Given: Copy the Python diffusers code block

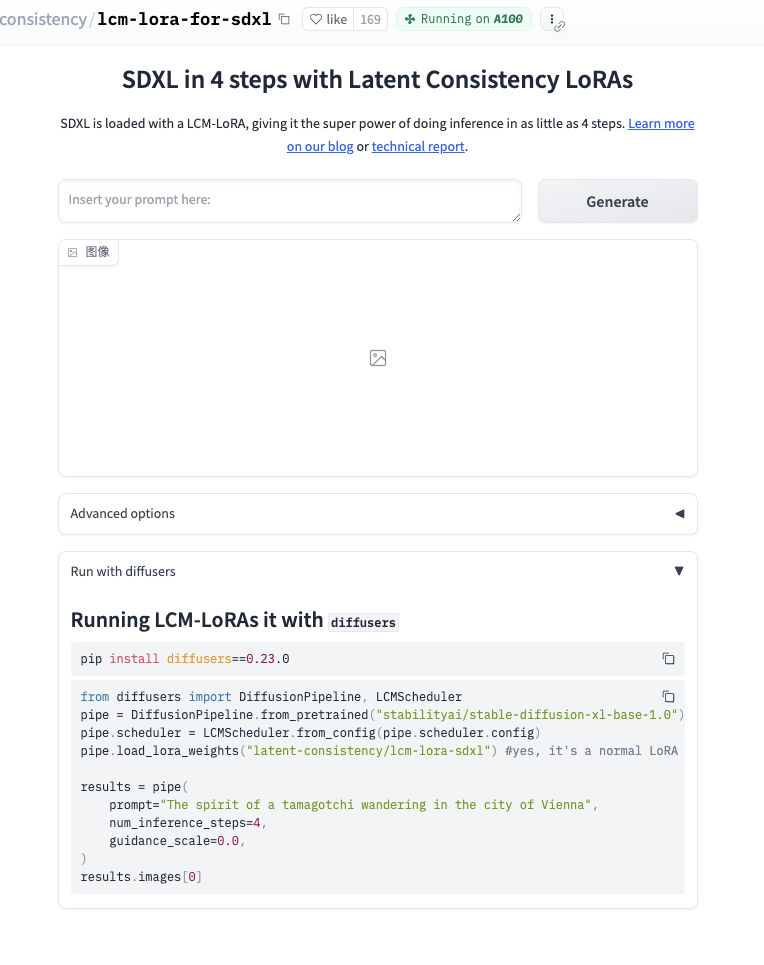Looking at the screenshot, I should pyautogui.click(x=668, y=697).
